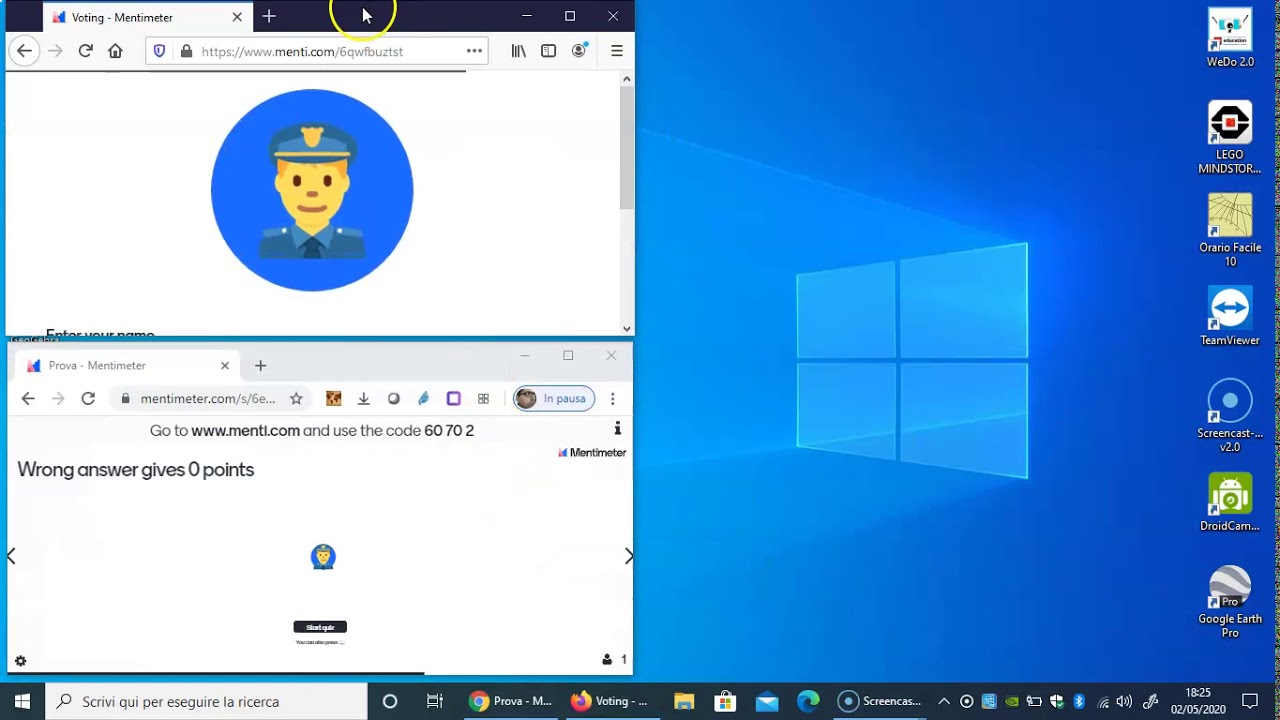The width and height of the screenshot is (1280, 720).
Task: Go back in the Chrome window
Action: (28, 398)
